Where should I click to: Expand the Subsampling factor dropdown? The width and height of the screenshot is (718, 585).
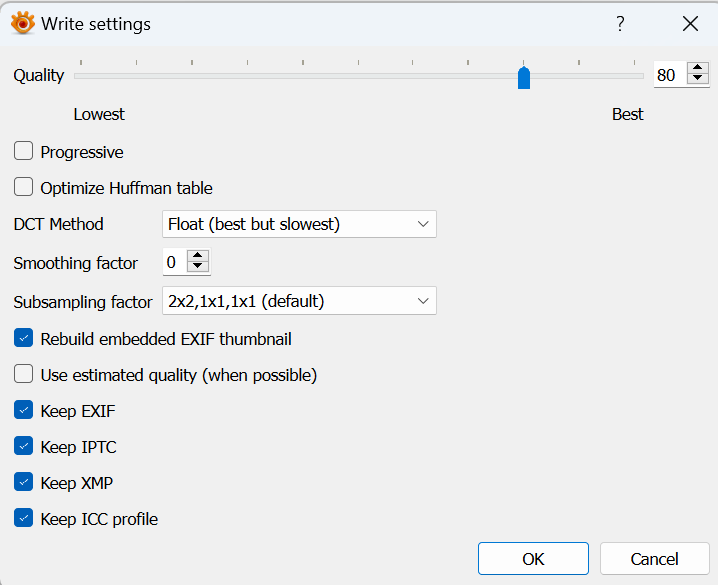coord(299,300)
